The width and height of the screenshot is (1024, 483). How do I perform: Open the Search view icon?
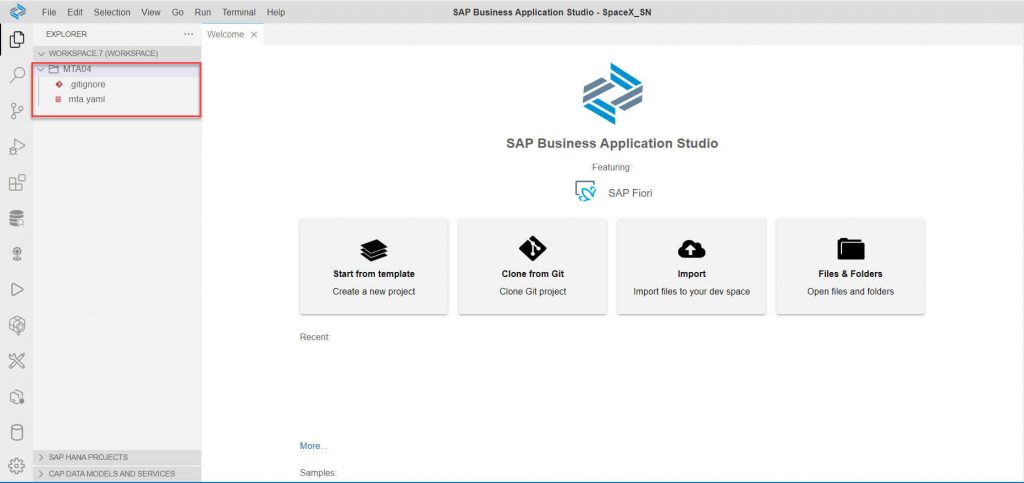tap(17, 75)
